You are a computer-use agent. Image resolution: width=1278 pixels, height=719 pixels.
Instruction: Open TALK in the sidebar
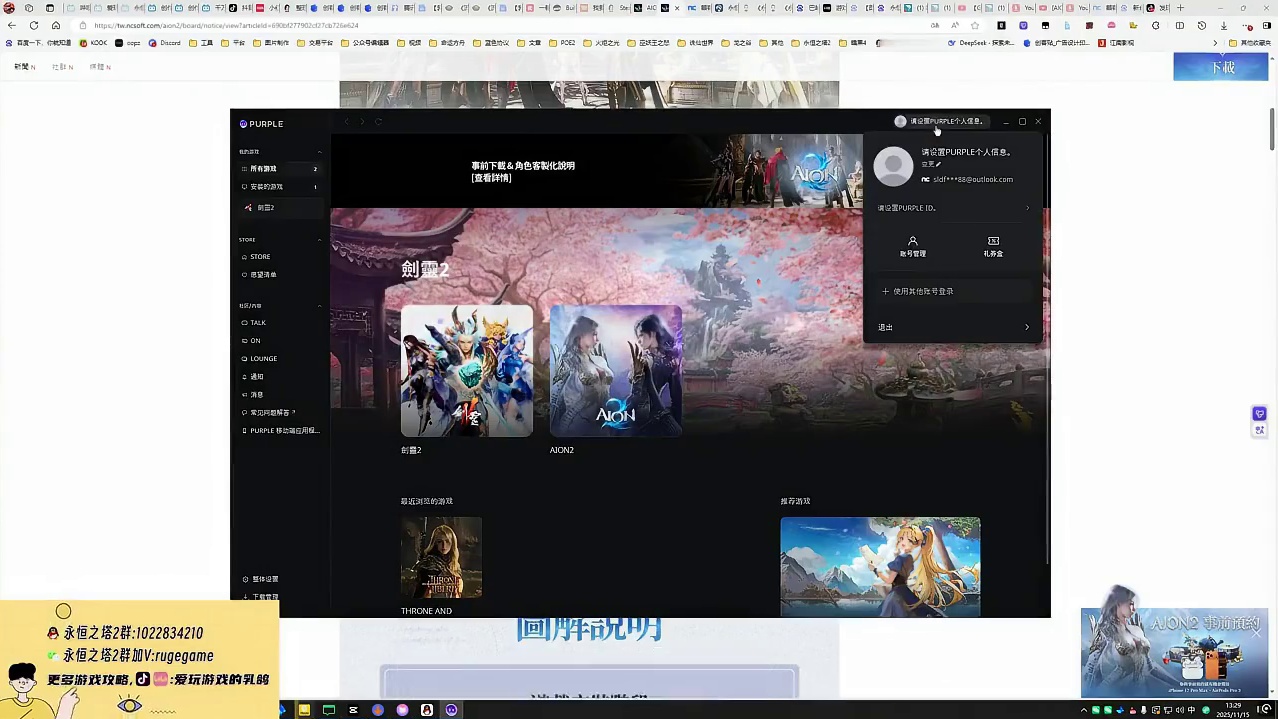click(258, 323)
